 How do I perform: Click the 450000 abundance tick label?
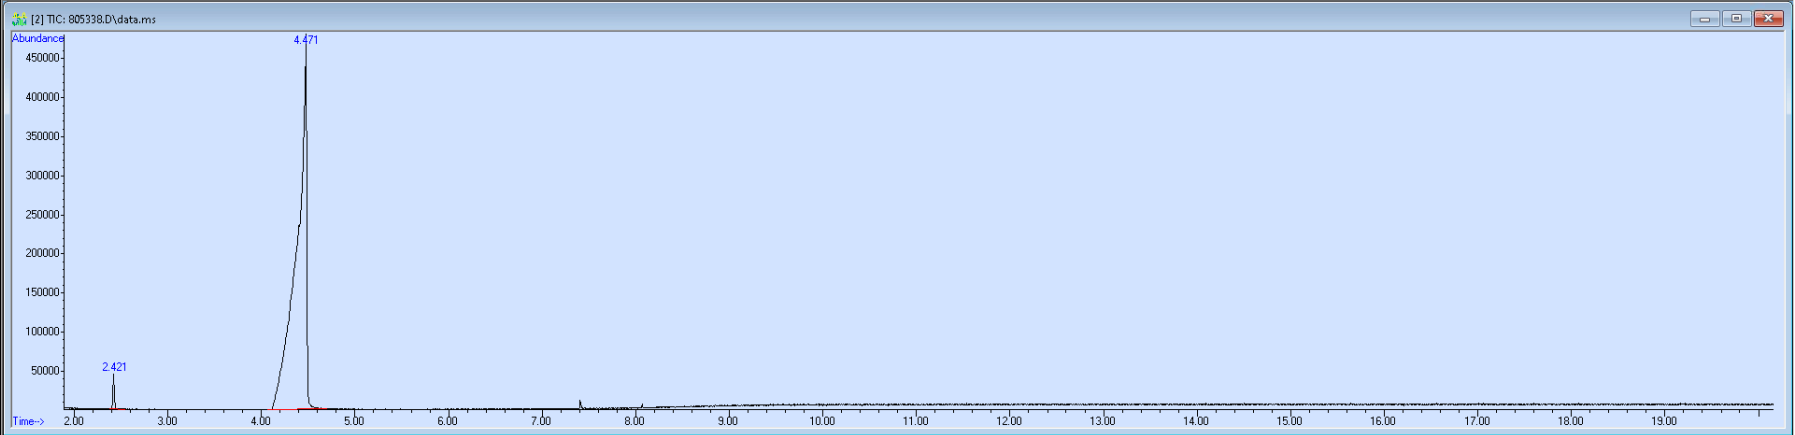click(x=43, y=58)
